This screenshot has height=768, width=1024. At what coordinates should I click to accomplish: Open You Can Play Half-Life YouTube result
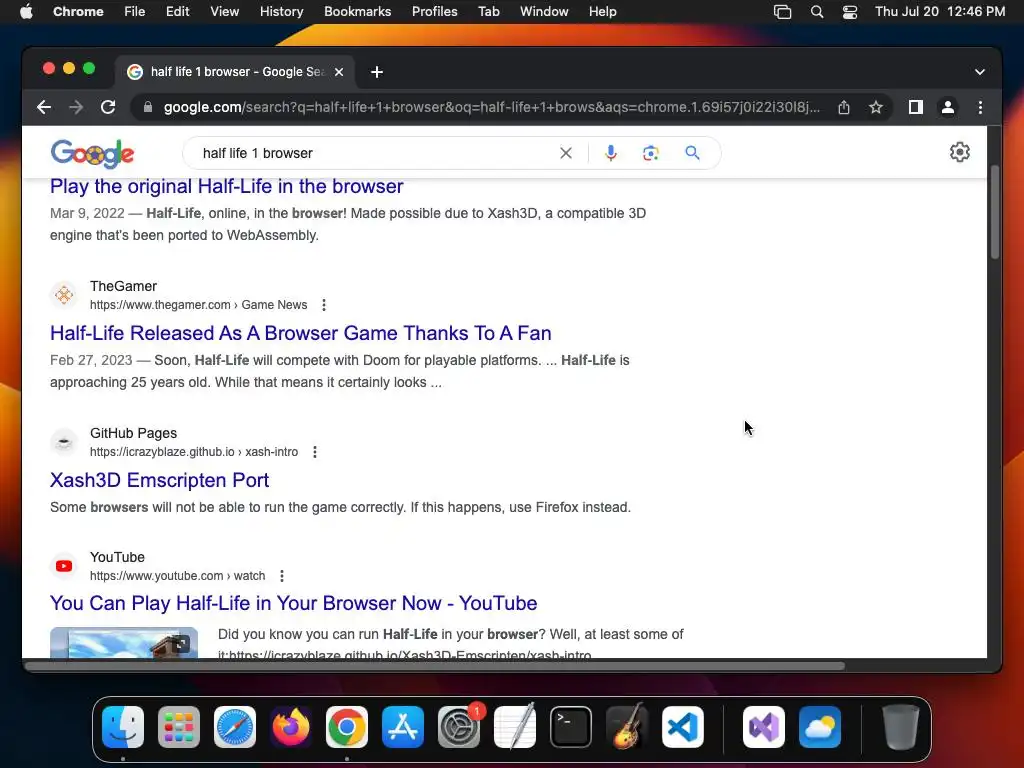[x=293, y=603]
